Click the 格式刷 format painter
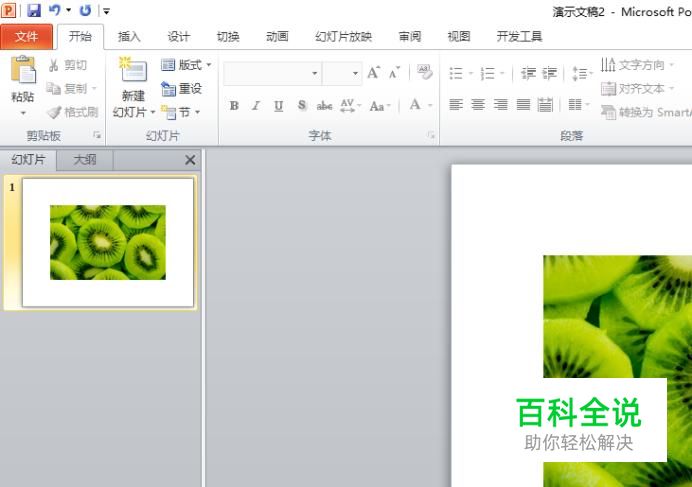Screen dimensions: 692x487 point(72,112)
